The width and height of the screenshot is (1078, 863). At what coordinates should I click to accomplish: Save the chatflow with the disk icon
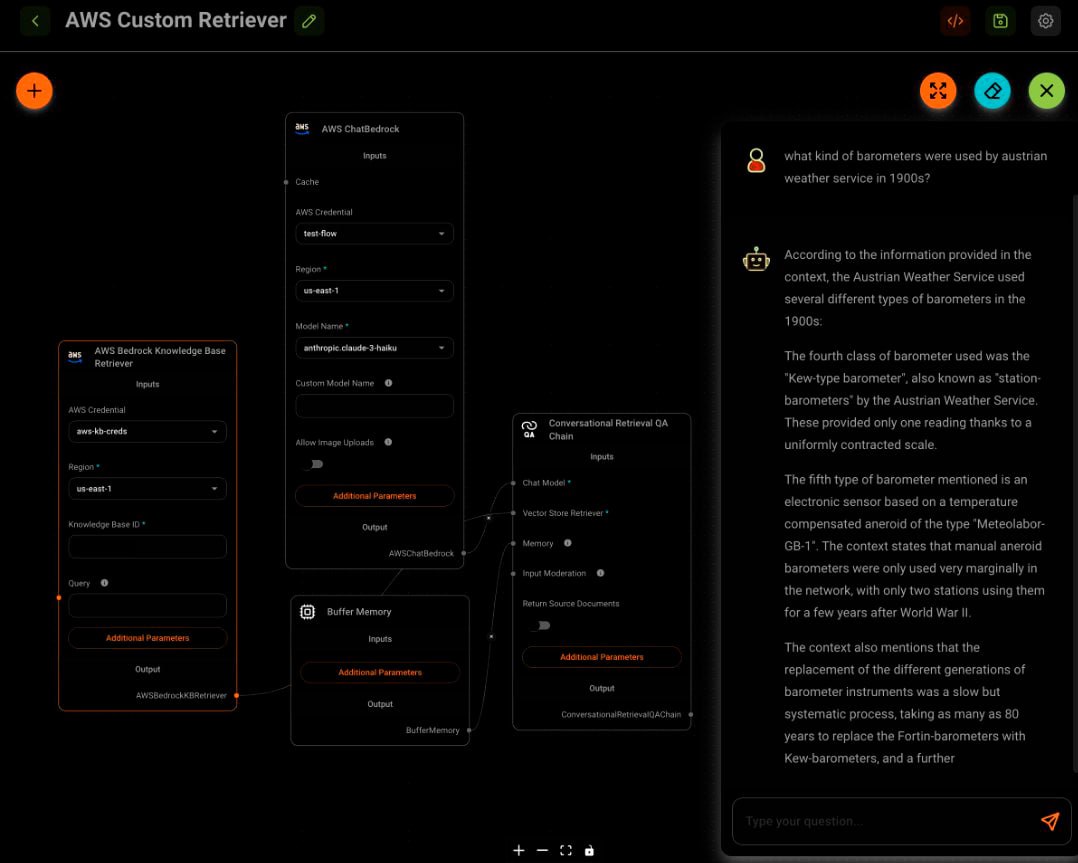point(1000,21)
